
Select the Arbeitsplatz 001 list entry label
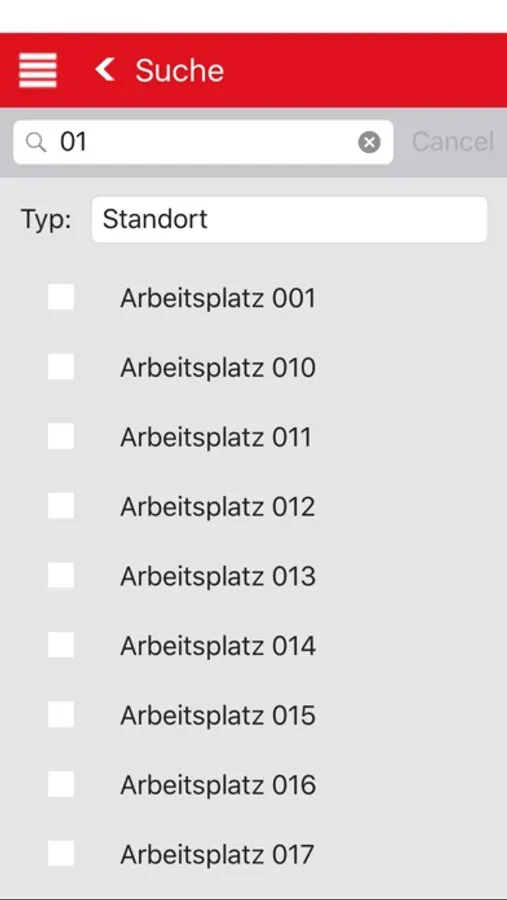tap(218, 298)
